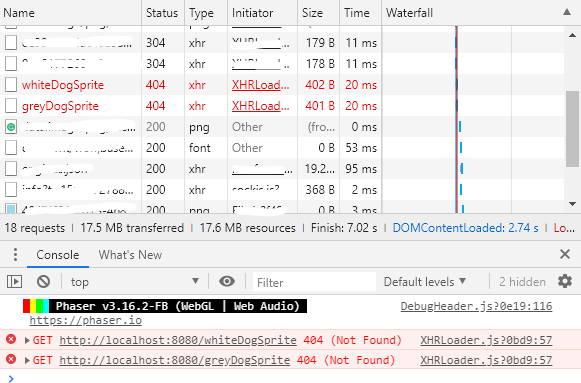Click the 95 ms time cell
The height and width of the screenshot is (383, 581).
[x=361, y=169]
